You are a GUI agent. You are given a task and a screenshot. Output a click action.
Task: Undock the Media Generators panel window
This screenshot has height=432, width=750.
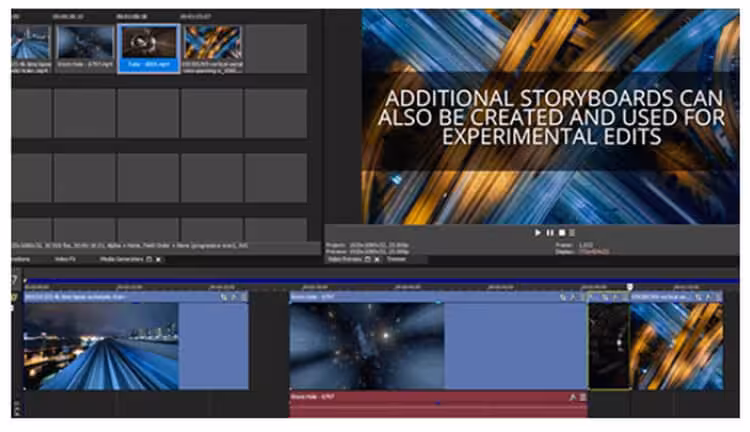(x=149, y=259)
